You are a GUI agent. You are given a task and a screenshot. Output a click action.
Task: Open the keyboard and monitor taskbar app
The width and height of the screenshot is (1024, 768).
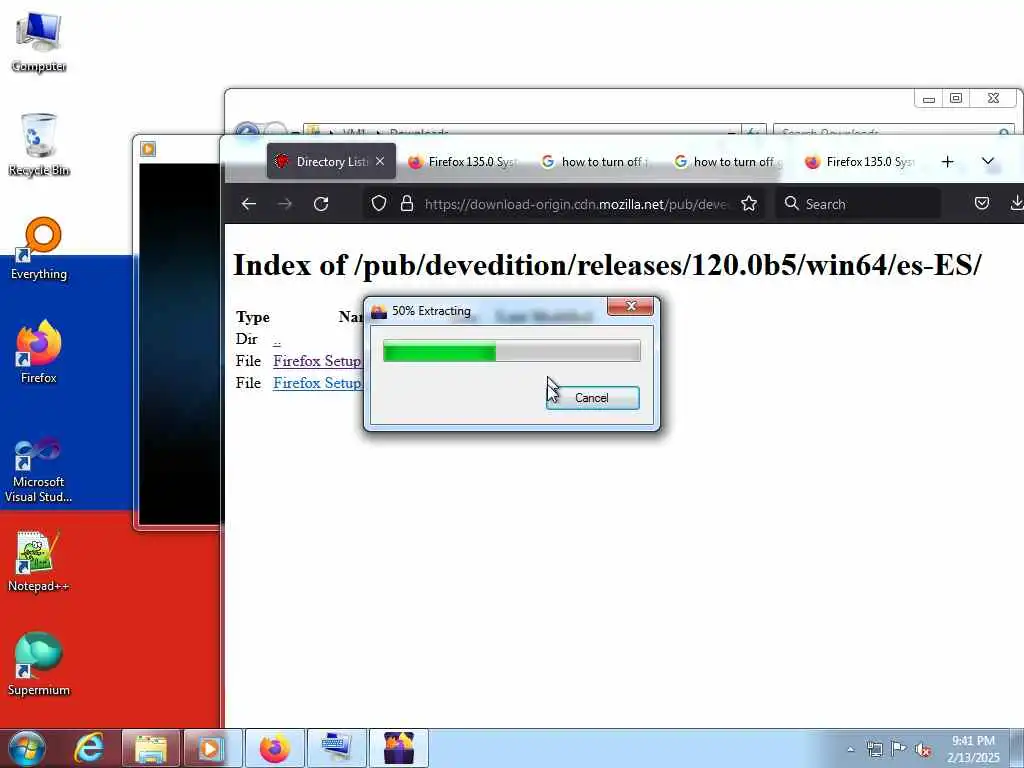tap(337, 748)
